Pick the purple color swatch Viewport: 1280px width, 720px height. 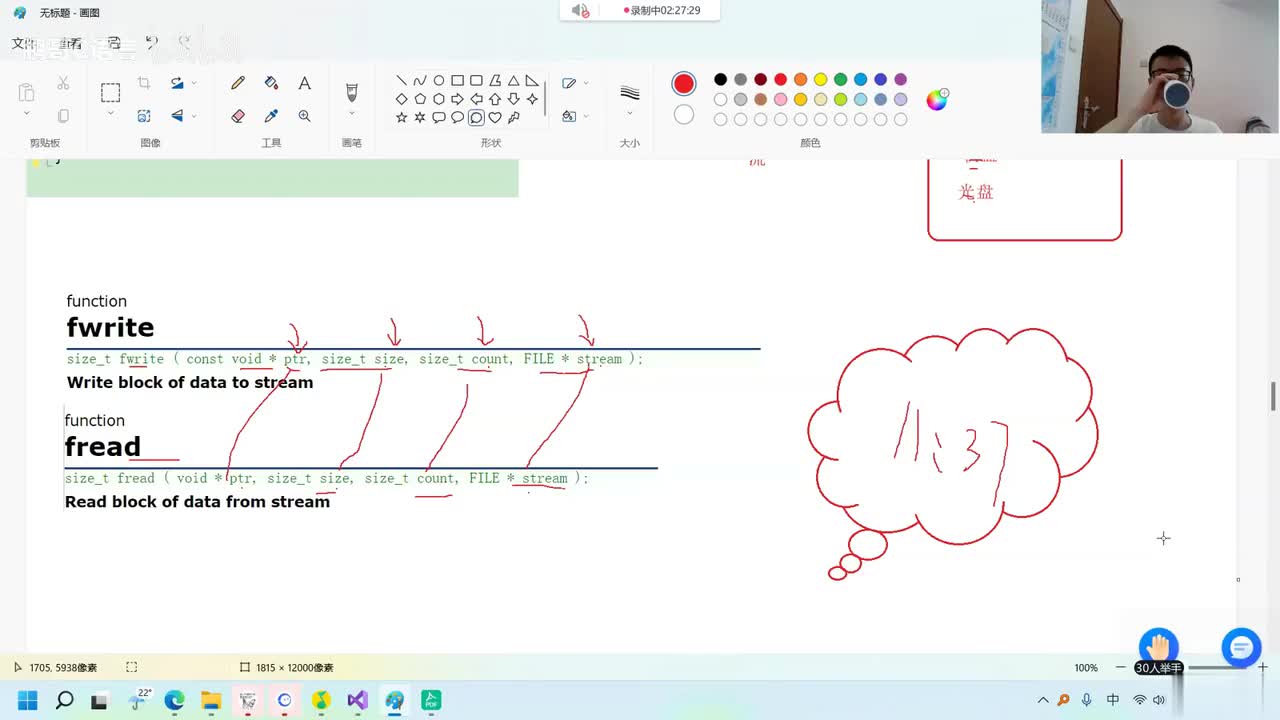(900, 79)
